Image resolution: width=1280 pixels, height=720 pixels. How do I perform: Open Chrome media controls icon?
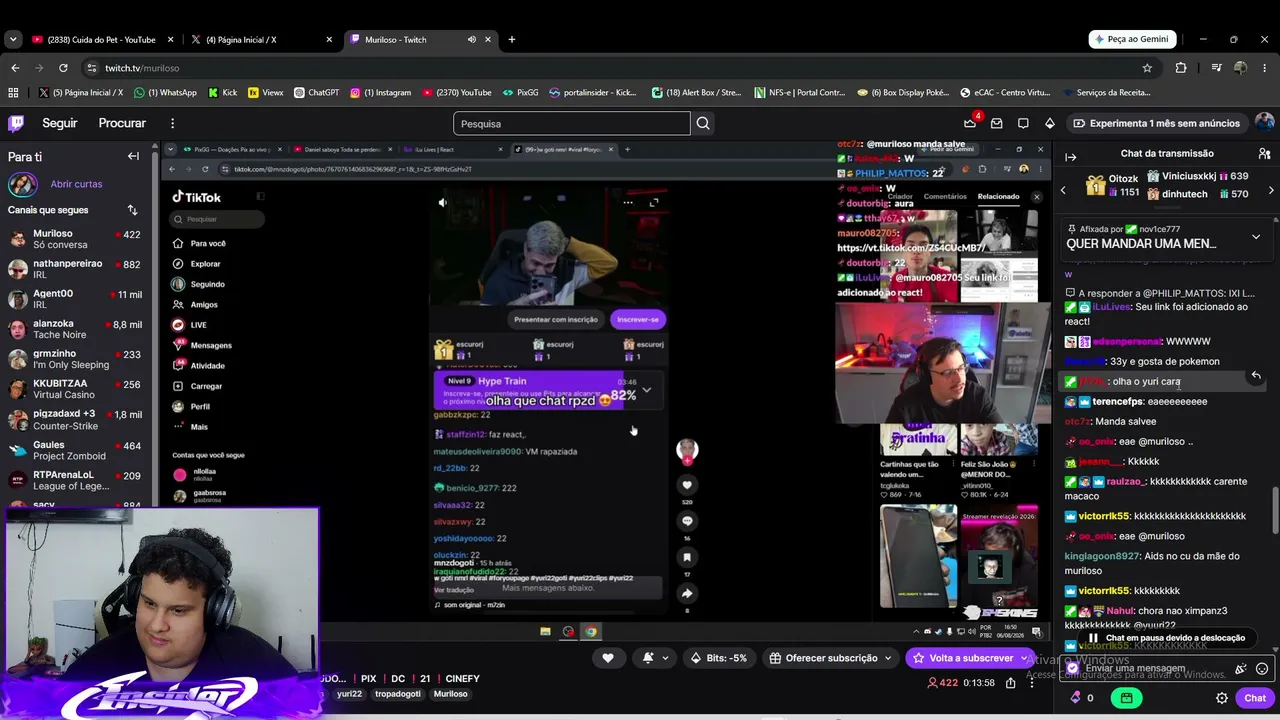point(1216,68)
